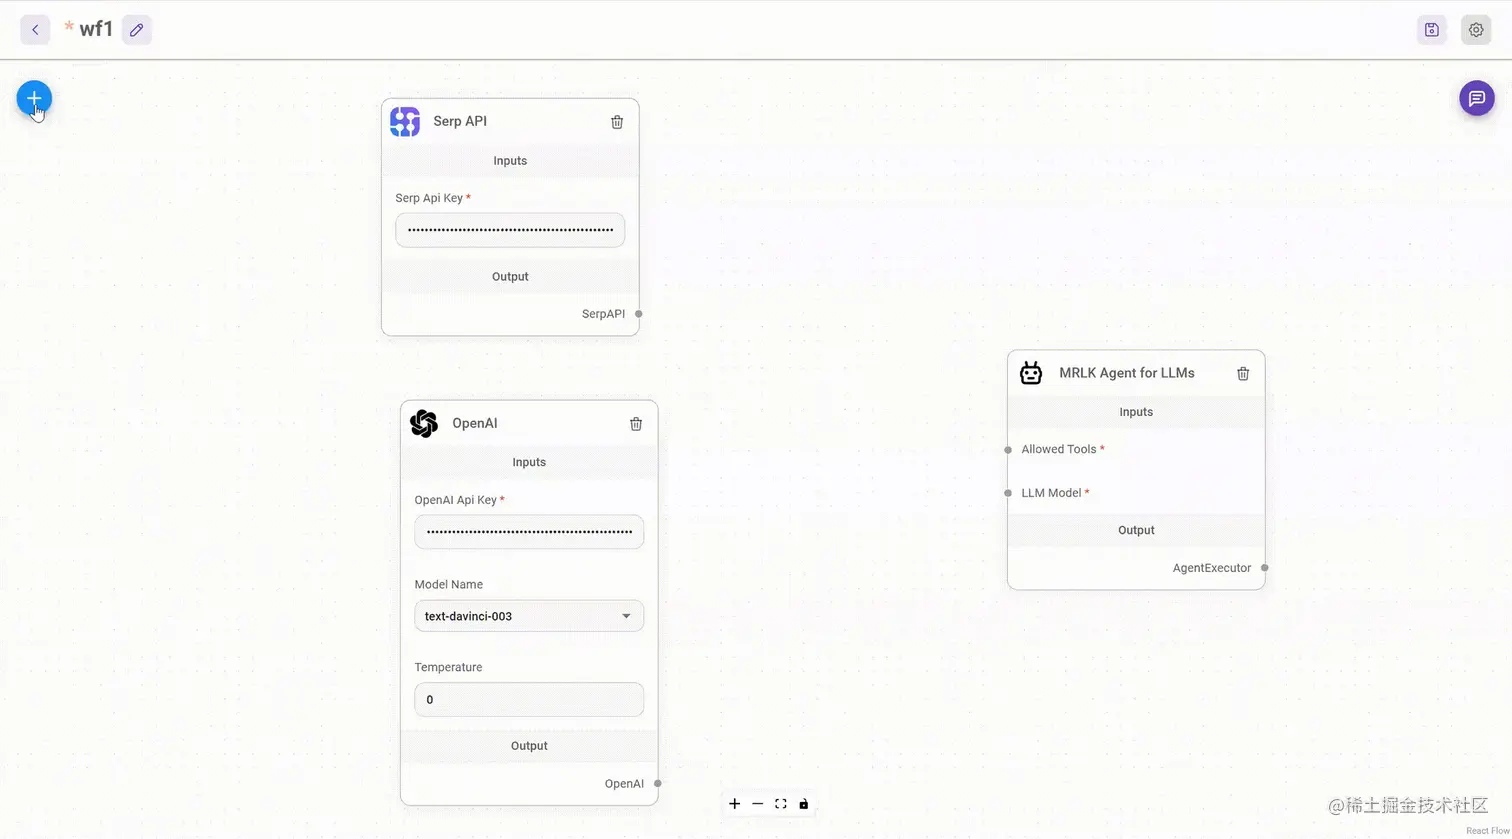
Task: Open the purple chat message button
Action: (x=1477, y=98)
